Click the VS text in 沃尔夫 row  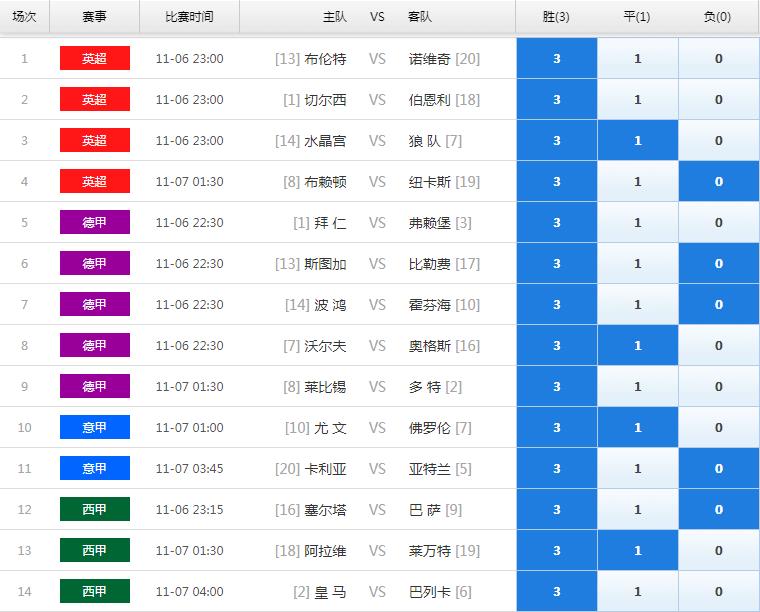coord(377,345)
